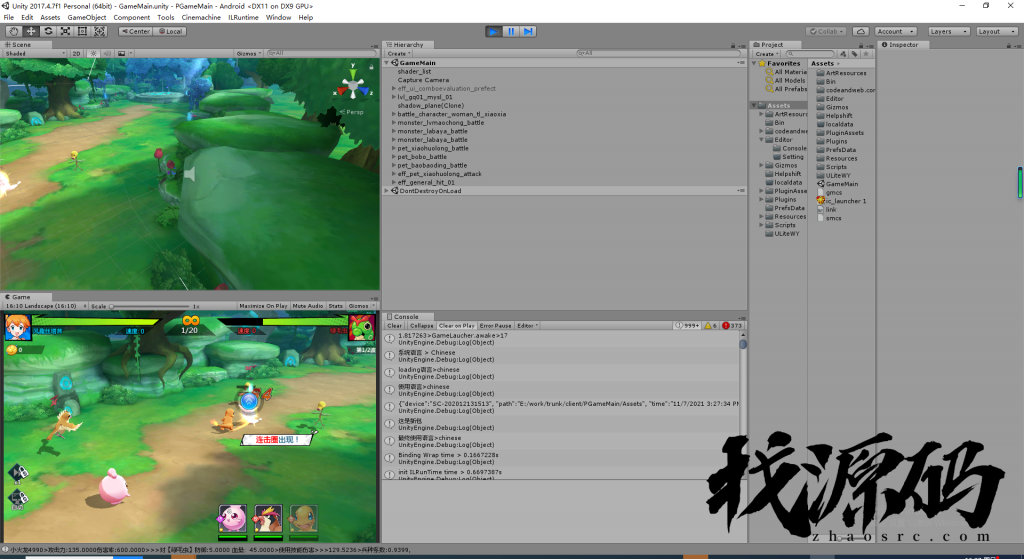
Task: Lock the Project panel
Action: [x=861, y=45]
